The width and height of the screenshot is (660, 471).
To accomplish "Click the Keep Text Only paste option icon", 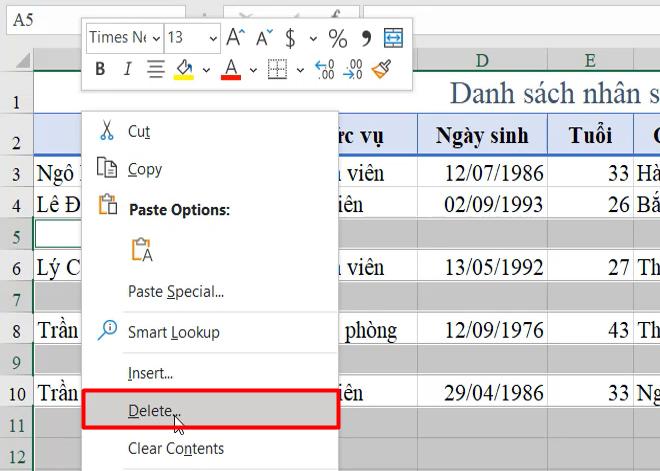I will 142,250.
